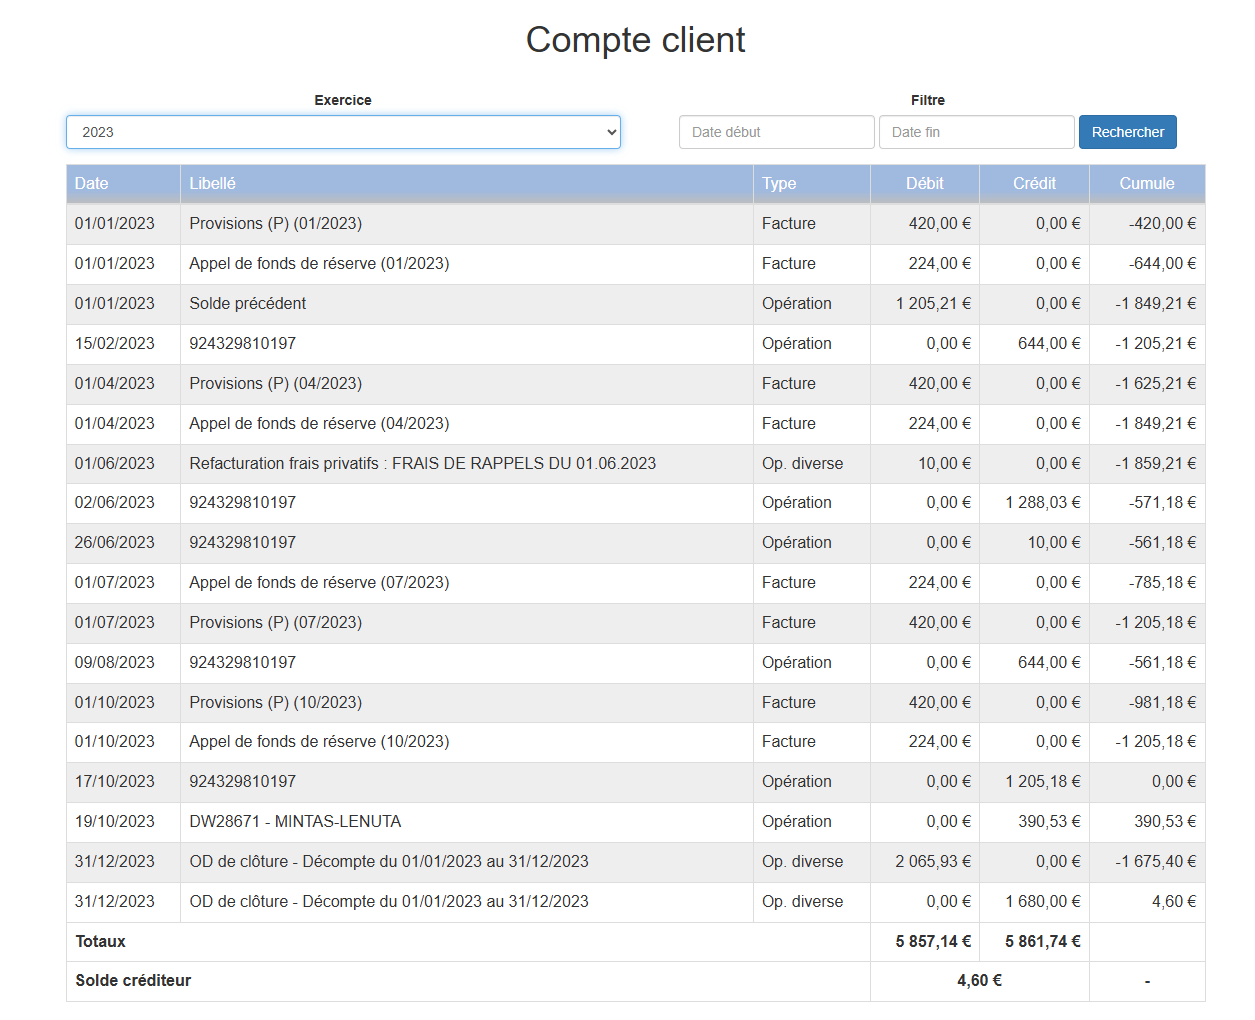Viewport: 1255px width, 1020px height.
Task: Click the Débit column header
Action: pyautogui.click(x=924, y=183)
